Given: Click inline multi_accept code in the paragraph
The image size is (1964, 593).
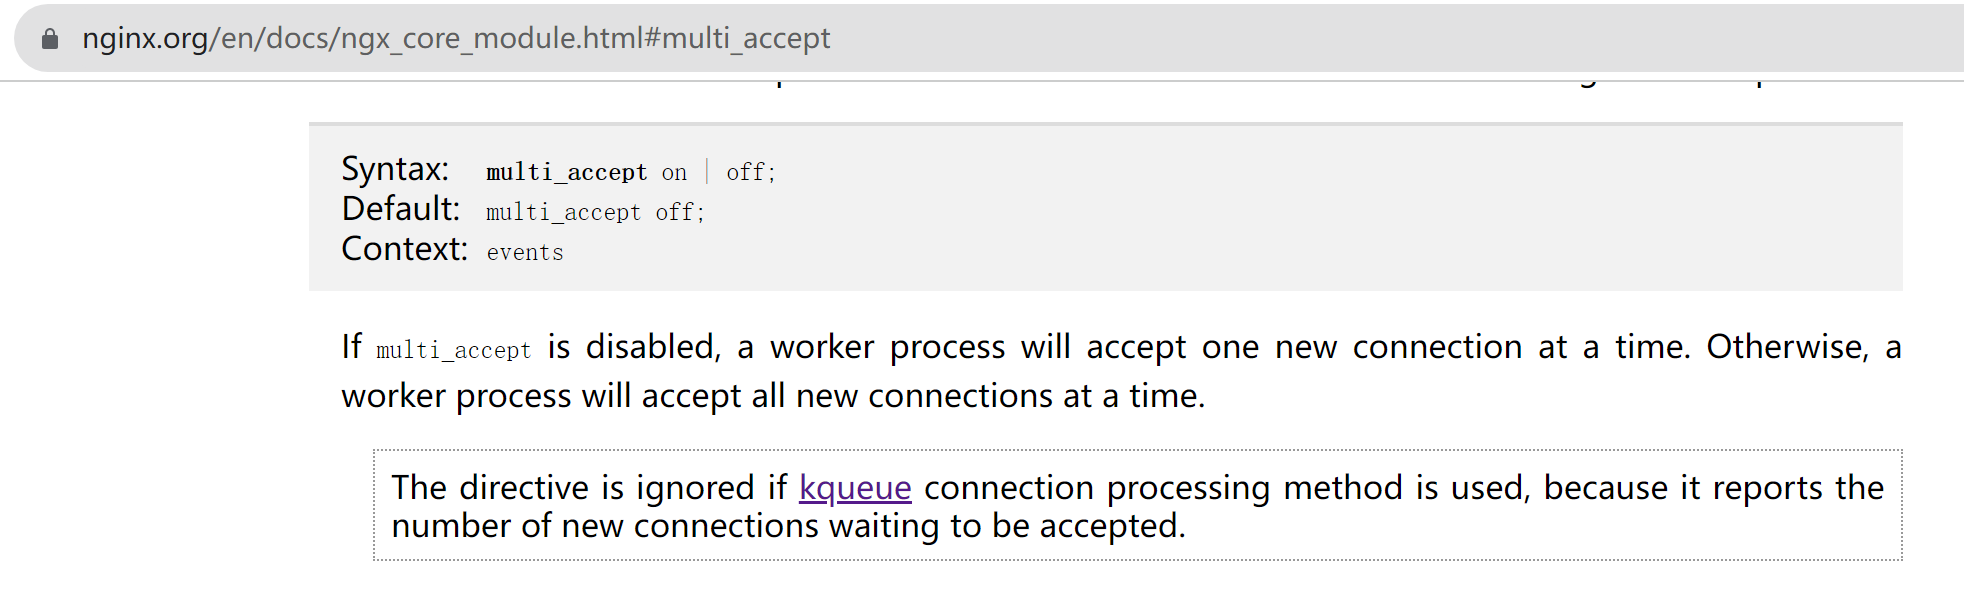Looking at the screenshot, I should coord(453,351).
